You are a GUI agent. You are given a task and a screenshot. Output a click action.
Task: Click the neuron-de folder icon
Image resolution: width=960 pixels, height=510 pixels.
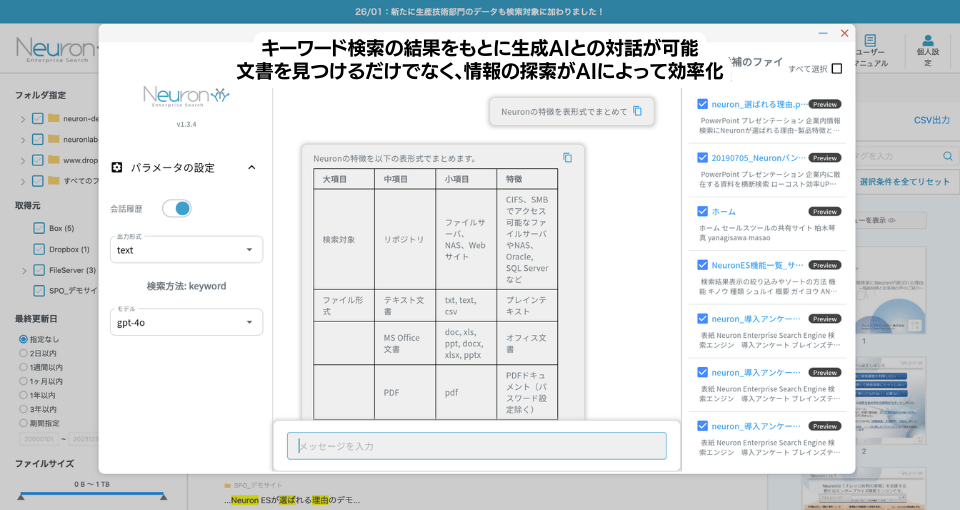coord(54,118)
